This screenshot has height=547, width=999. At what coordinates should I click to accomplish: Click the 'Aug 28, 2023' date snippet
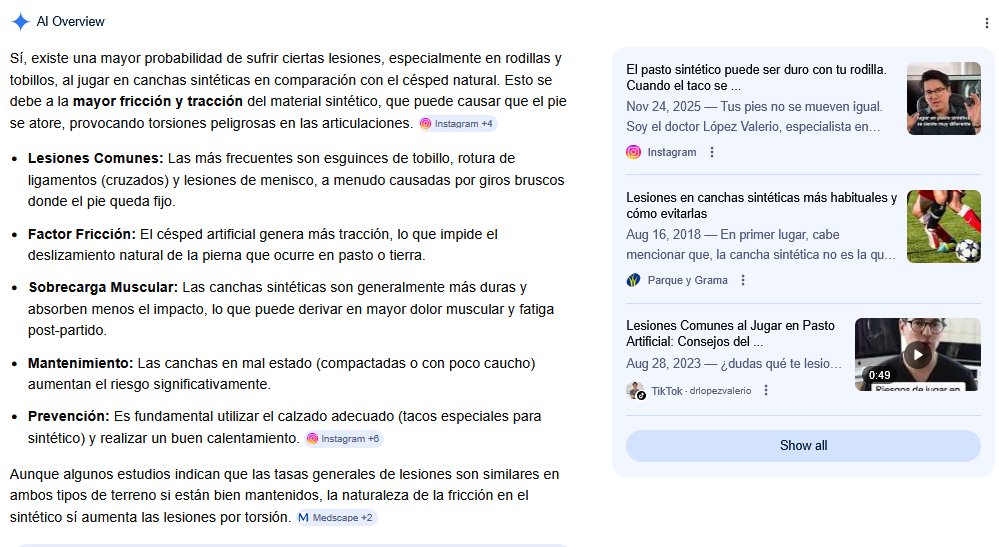[x=663, y=364]
